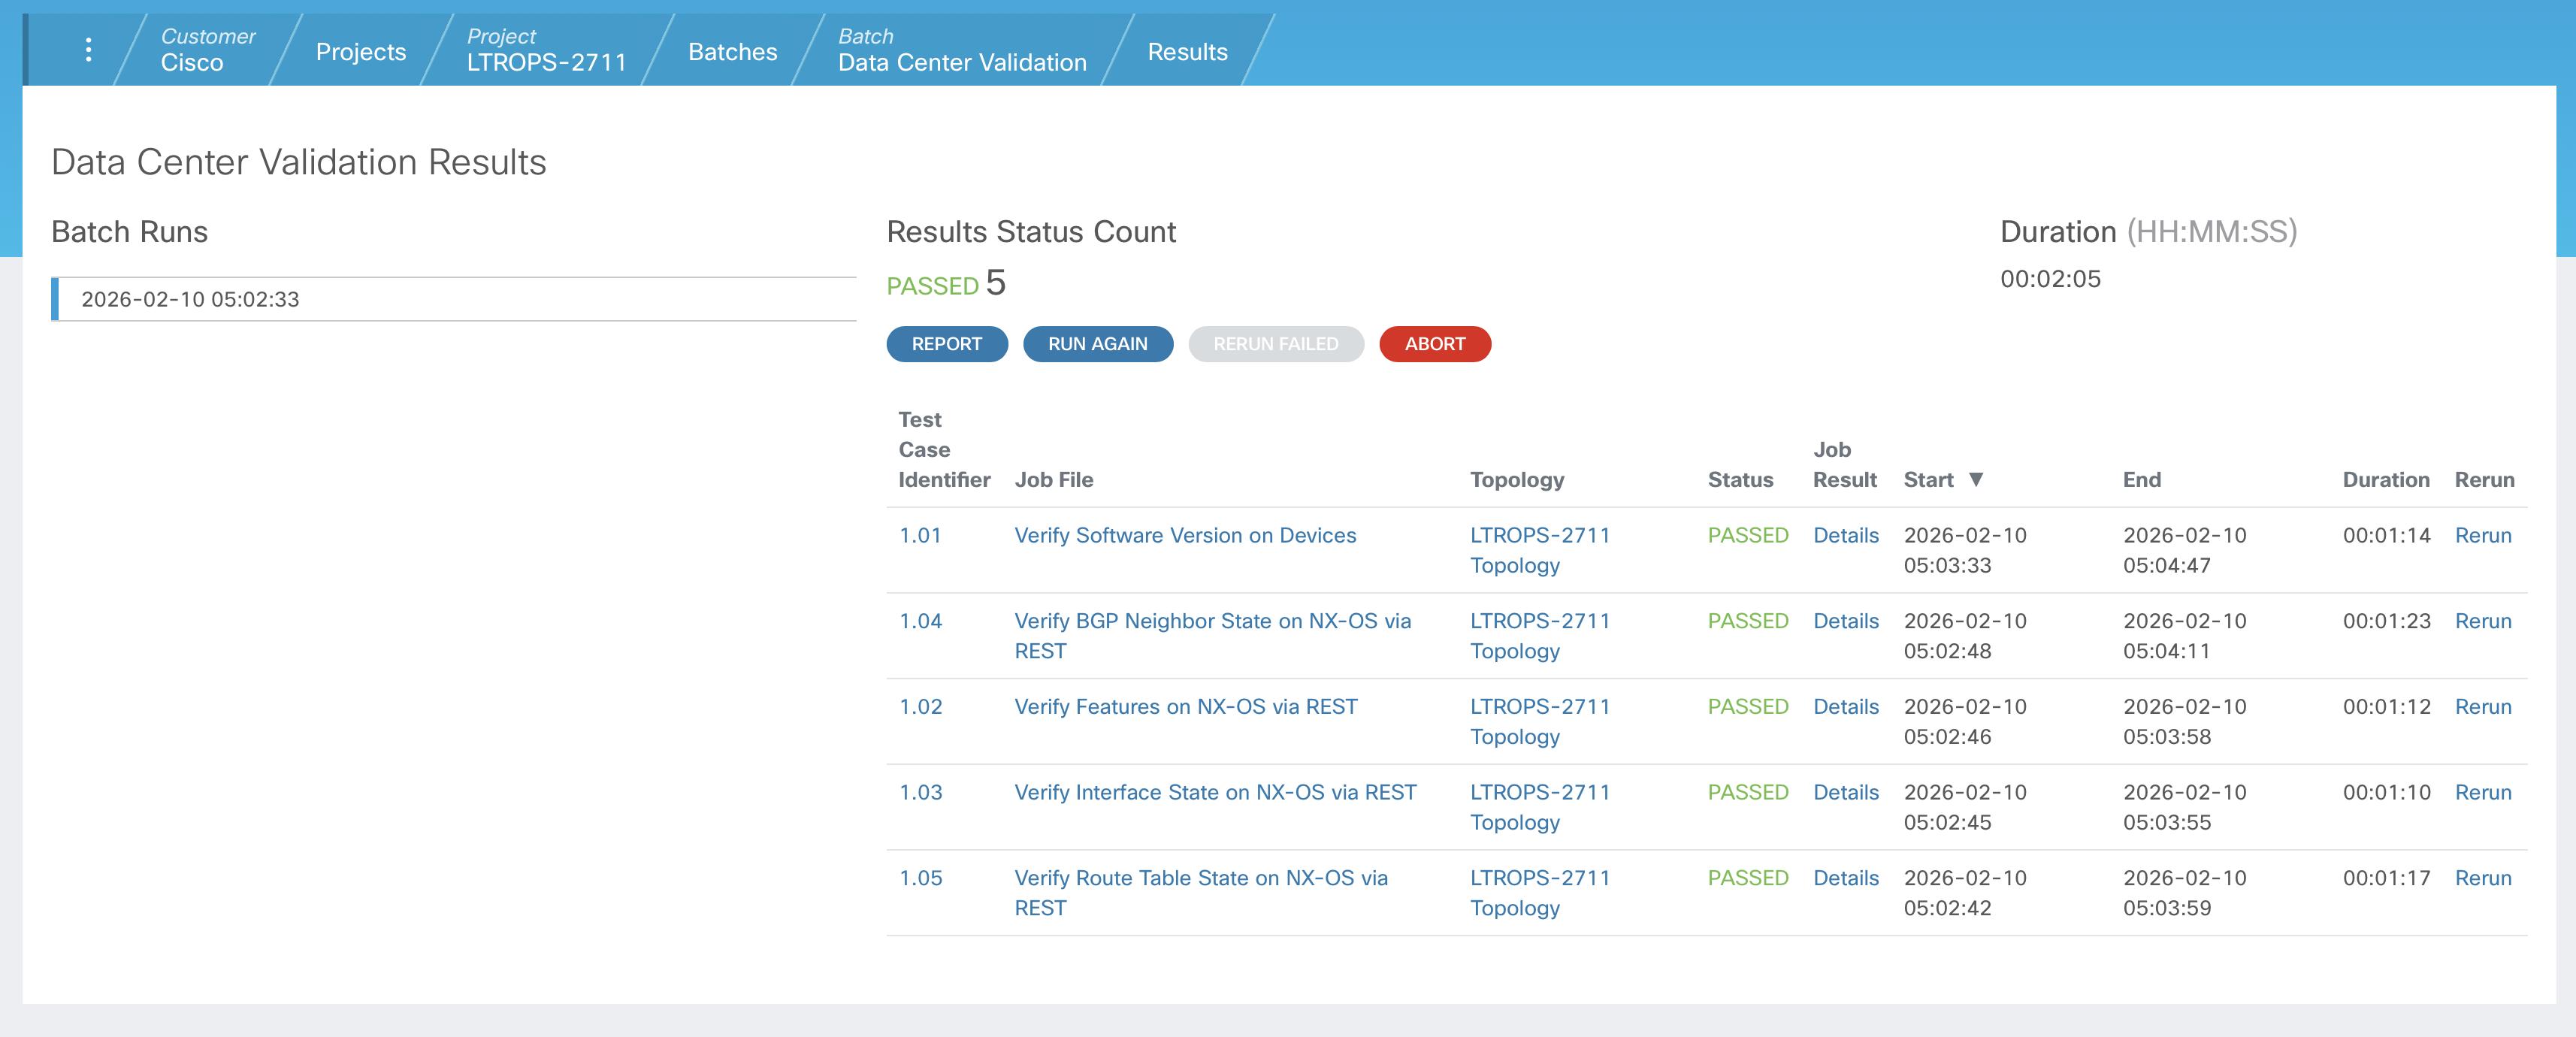The image size is (2576, 1037).
Task: Go to Projects breadcrumb
Action: [x=360, y=52]
